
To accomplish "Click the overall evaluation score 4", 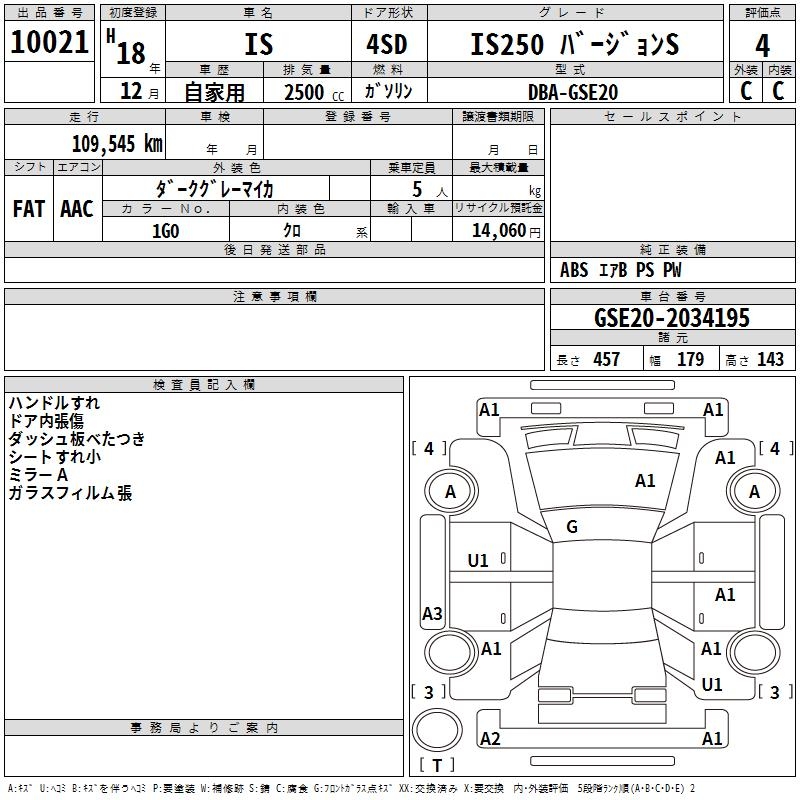I will pos(762,45).
